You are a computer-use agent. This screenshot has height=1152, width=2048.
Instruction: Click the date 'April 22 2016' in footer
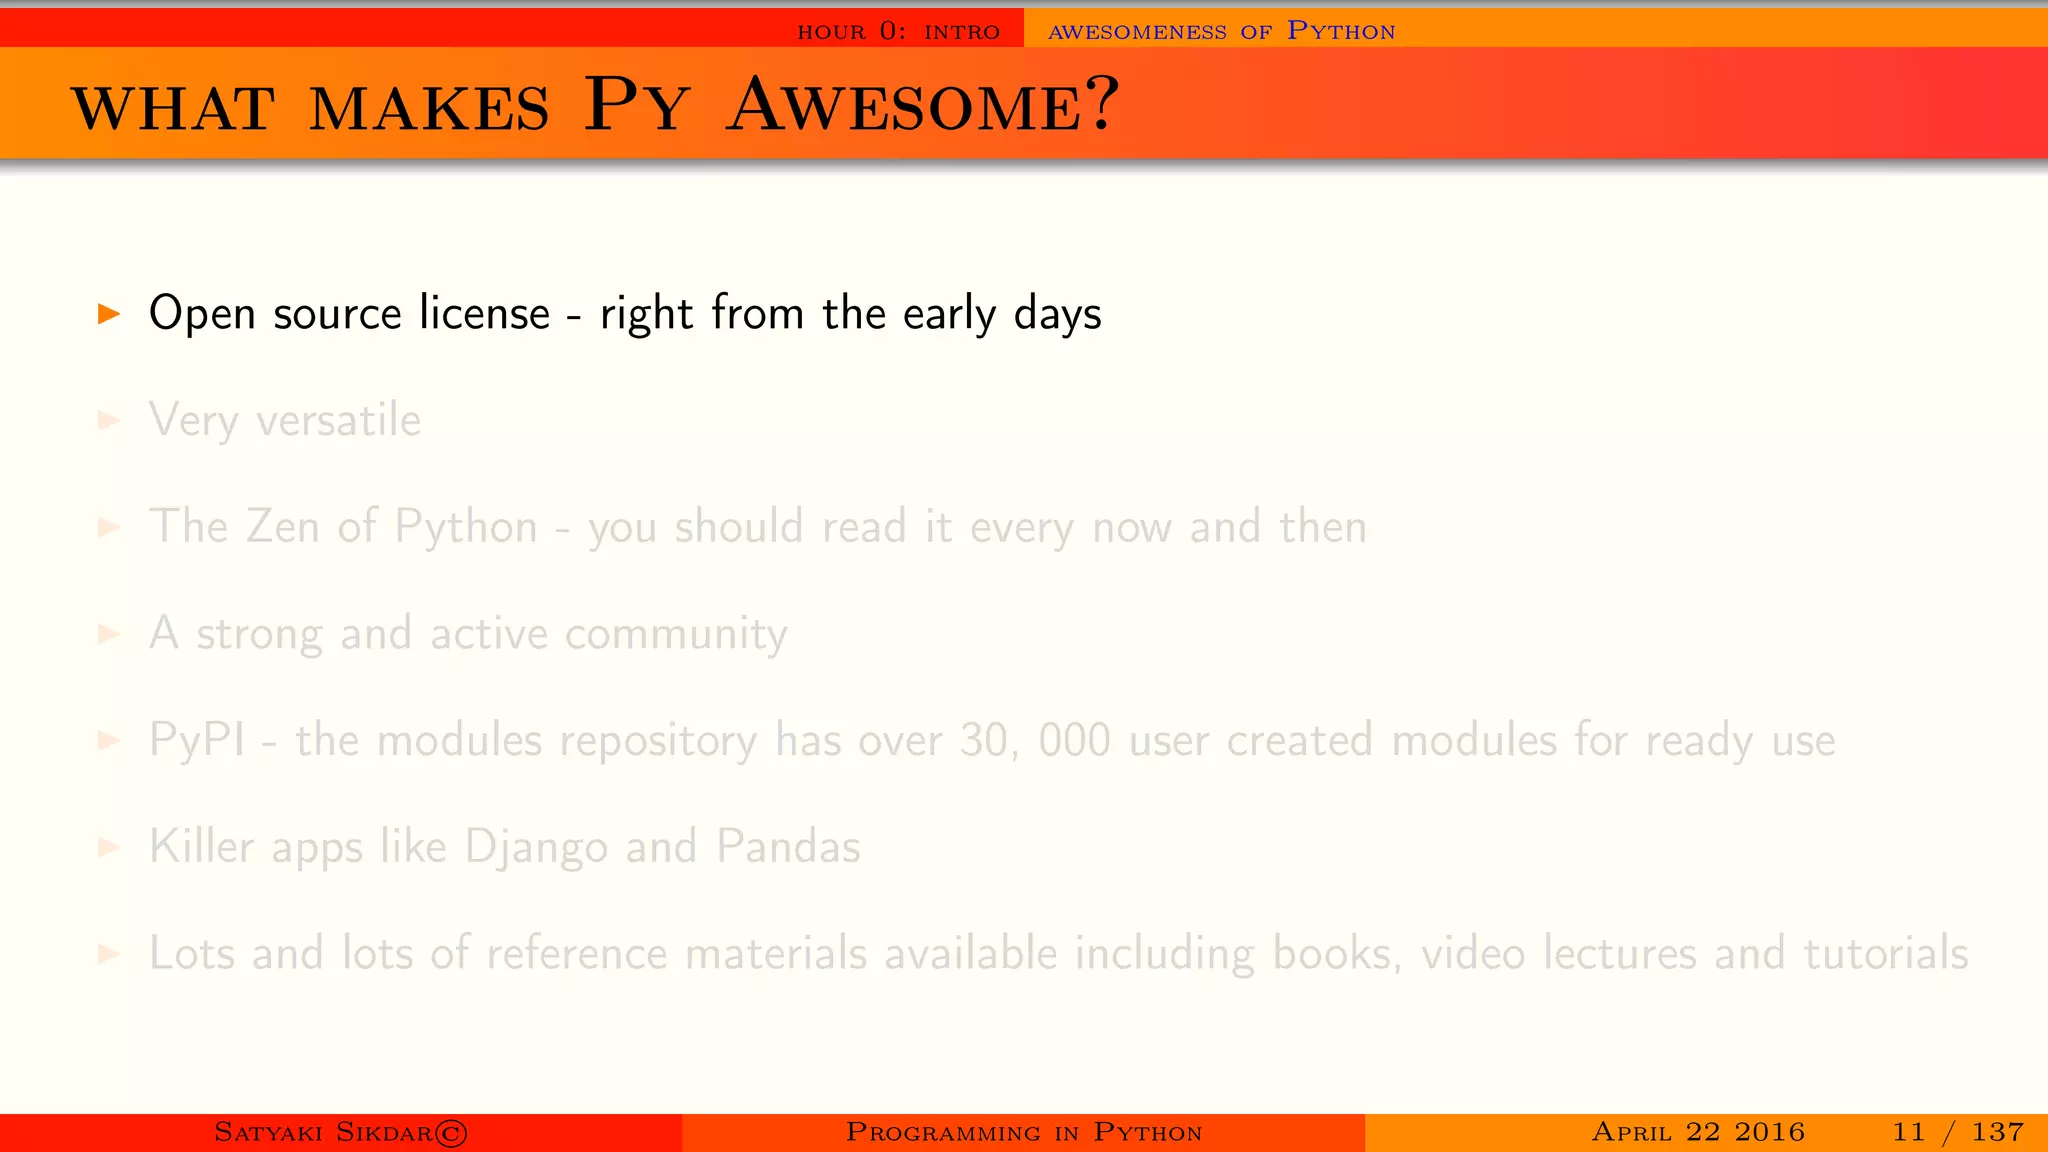[x=1698, y=1132]
